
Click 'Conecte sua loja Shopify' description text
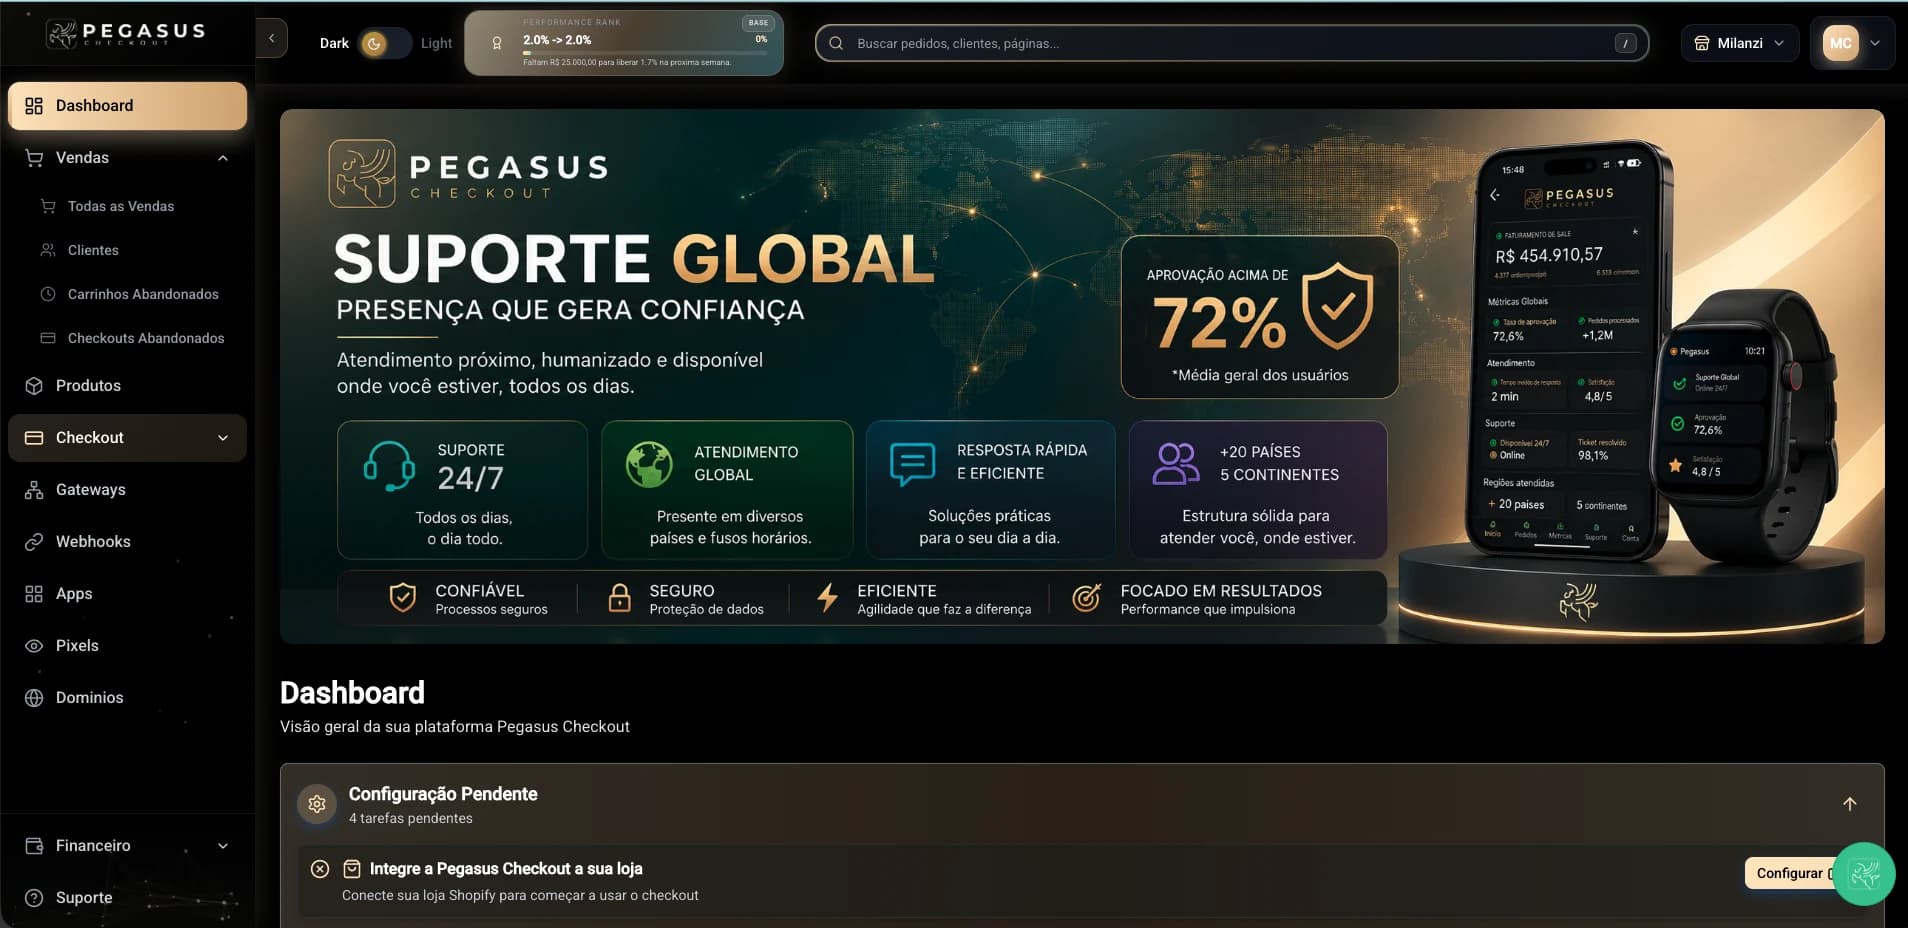pyautogui.click(x=520, y=895)
